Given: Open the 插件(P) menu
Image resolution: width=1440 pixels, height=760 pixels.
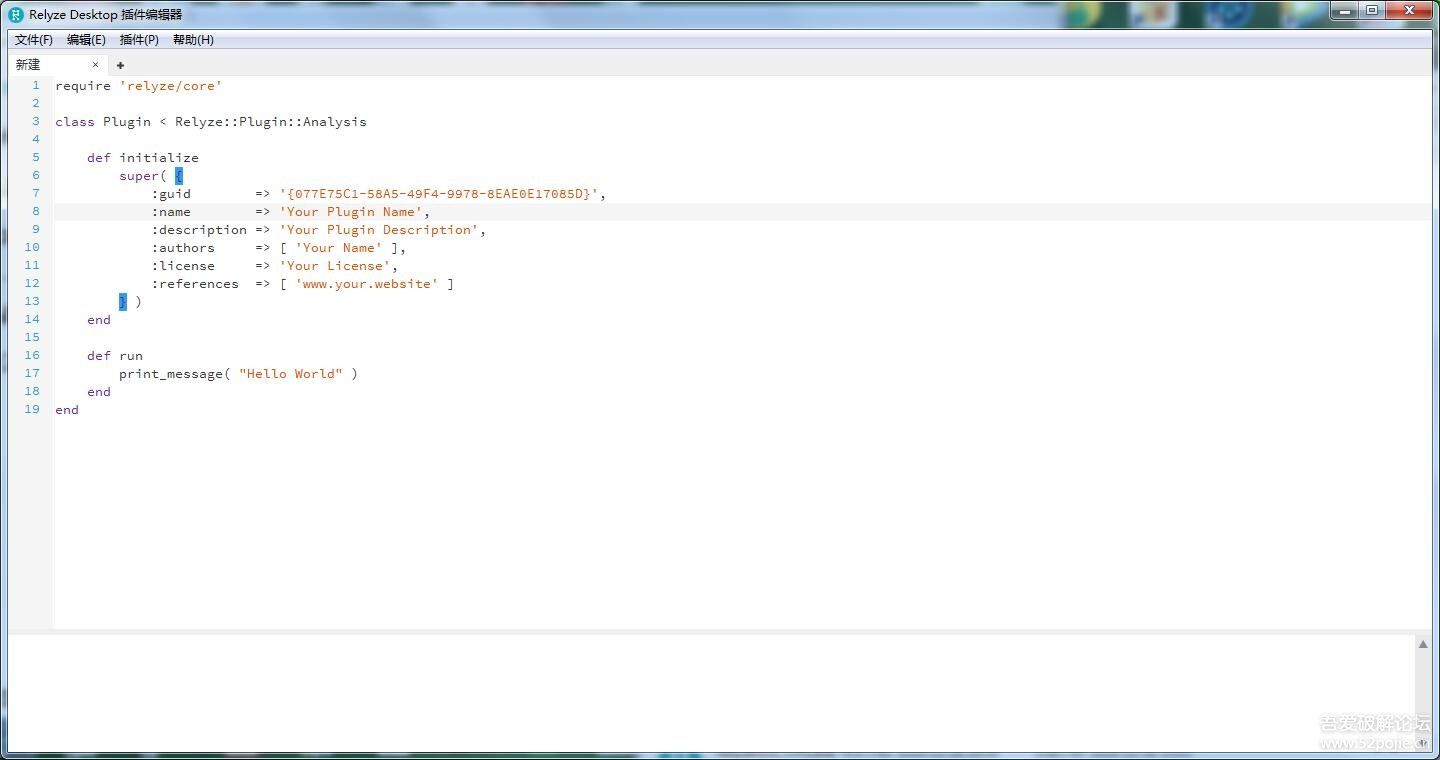Looking at the screenshot, I should (139, 40).
